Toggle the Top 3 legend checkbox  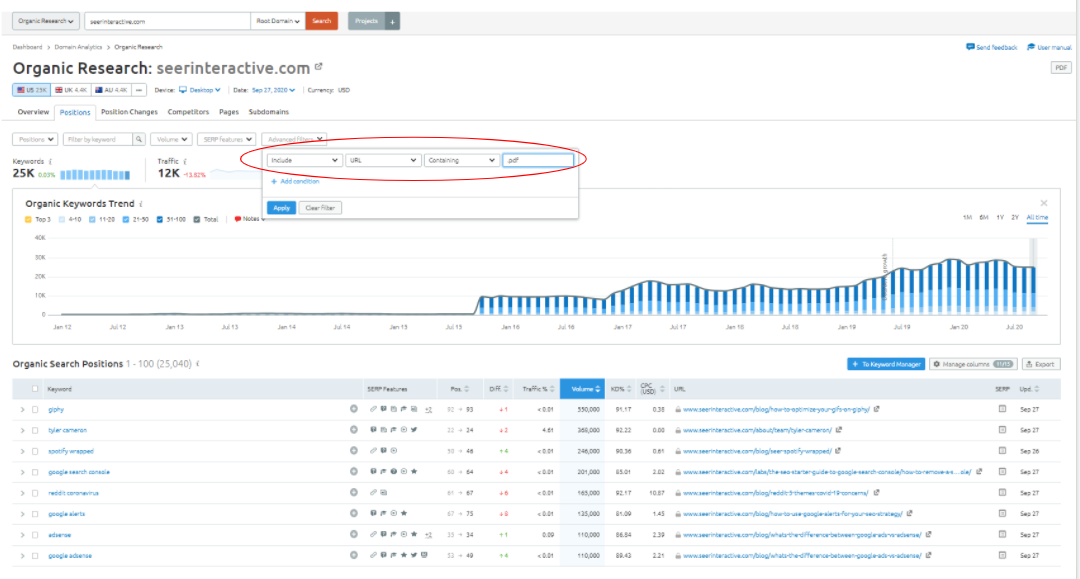click(x=30, y=219)
